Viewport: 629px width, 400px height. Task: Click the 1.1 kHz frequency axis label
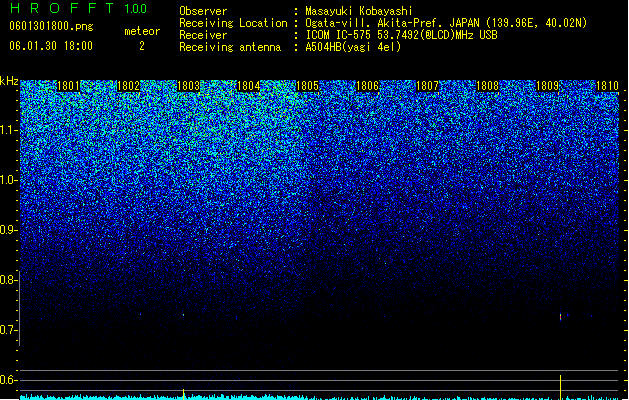click(x=9, y=130)
